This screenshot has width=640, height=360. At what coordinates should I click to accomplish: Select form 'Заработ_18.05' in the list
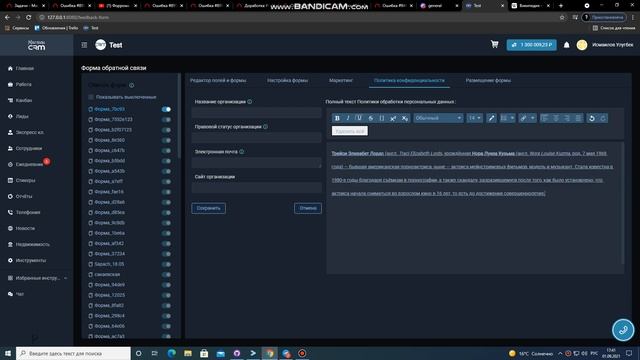[x=109, y=264]
